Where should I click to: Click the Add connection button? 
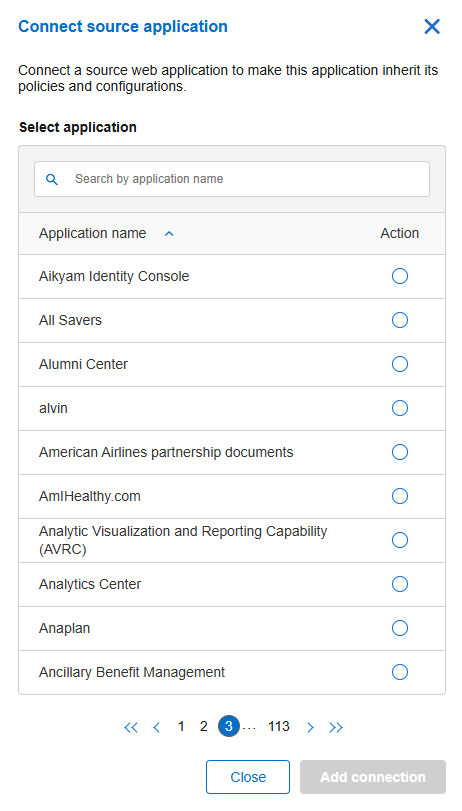pos(372,776)
